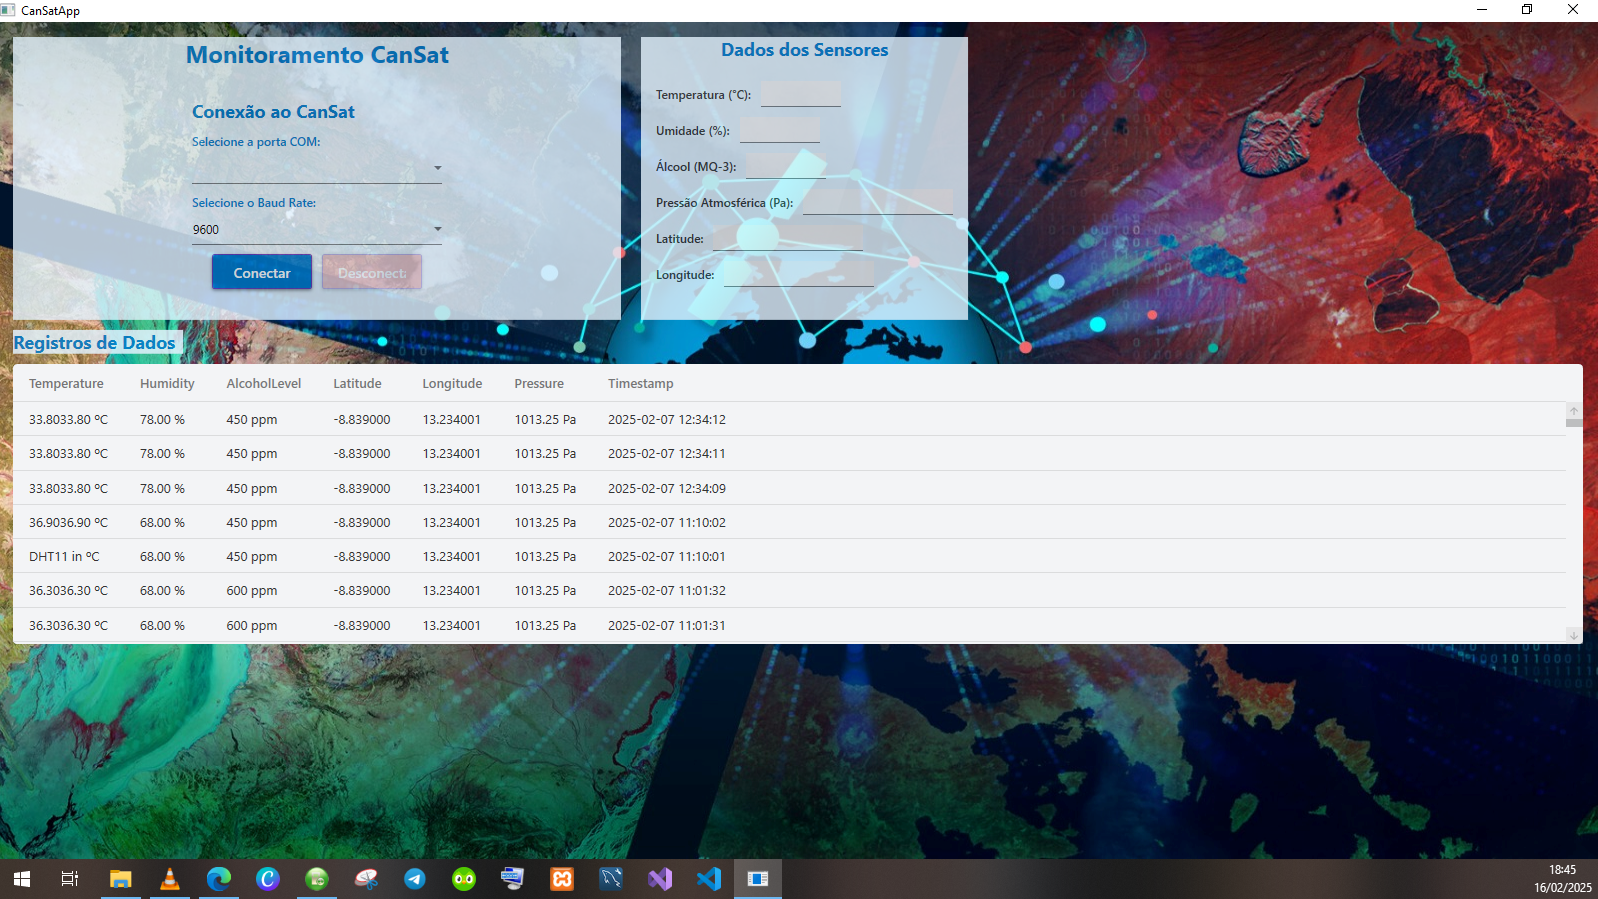Image resolution: width=1598 pixels, height=899 pixels.
Task: Open Visual Studio Code from taskbar
Action: click(709, 879)
